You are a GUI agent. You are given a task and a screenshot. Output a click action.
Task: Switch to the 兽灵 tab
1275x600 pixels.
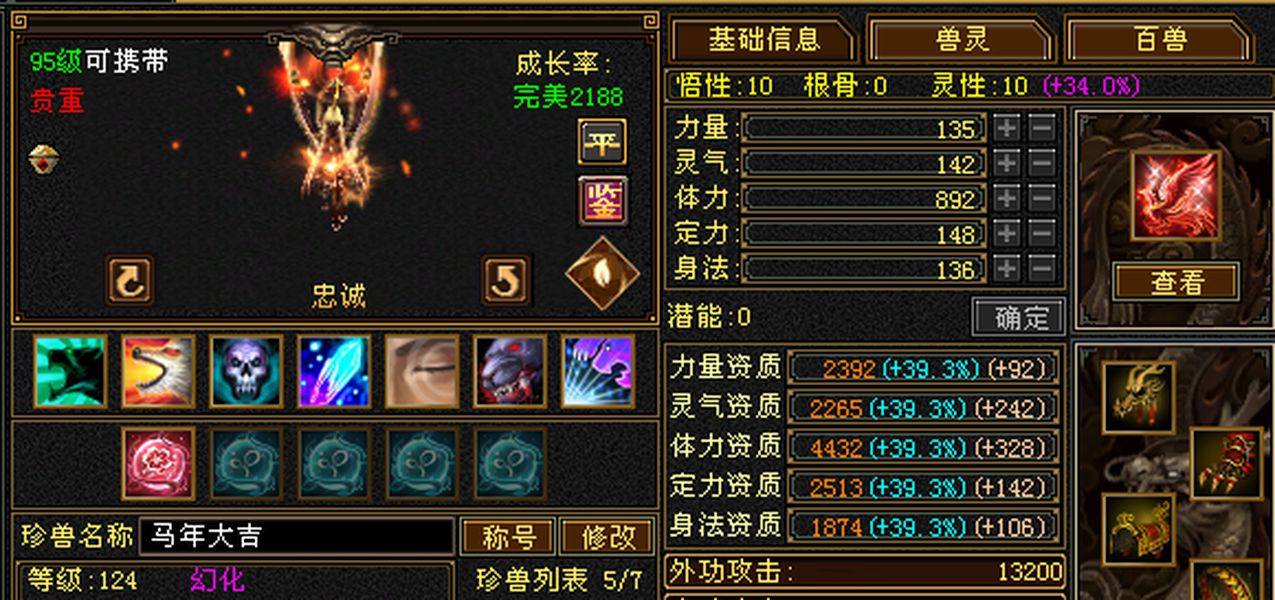(962, 40)
